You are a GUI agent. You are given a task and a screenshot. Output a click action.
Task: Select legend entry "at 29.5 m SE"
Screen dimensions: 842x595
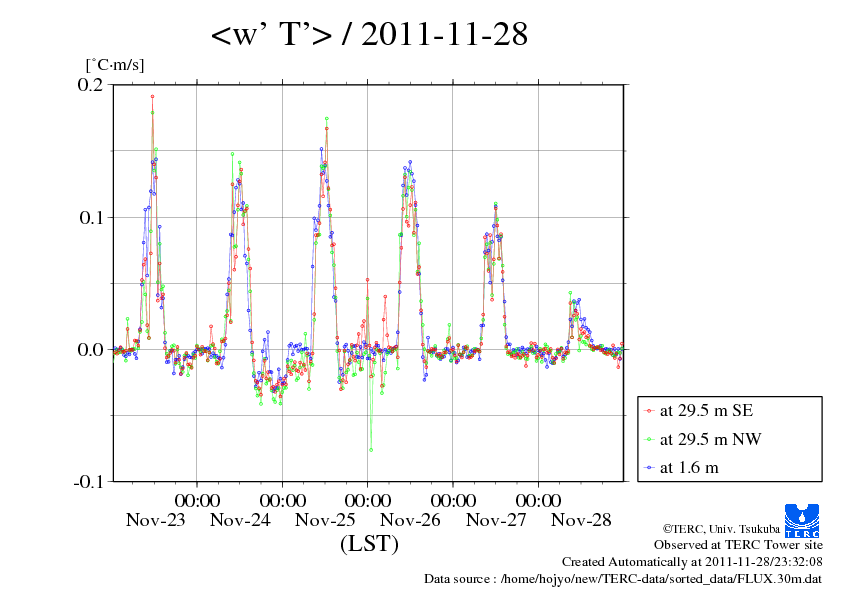[x=706, y=411]
